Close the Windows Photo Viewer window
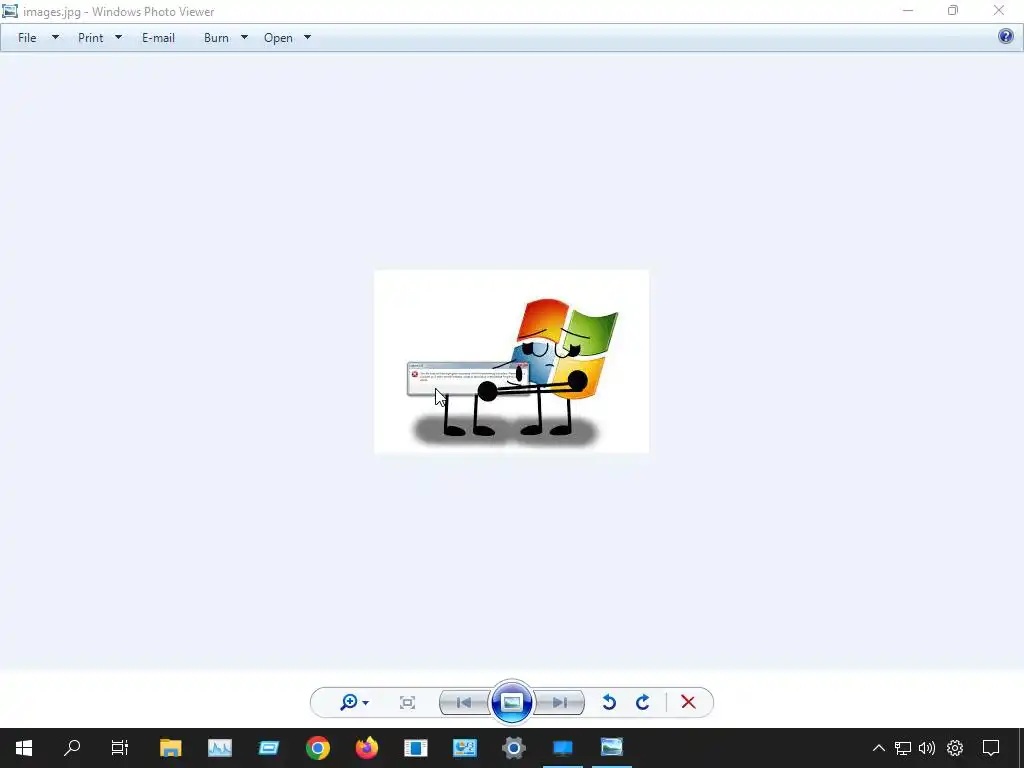The image size is (1024, 768). coord(999,10)
